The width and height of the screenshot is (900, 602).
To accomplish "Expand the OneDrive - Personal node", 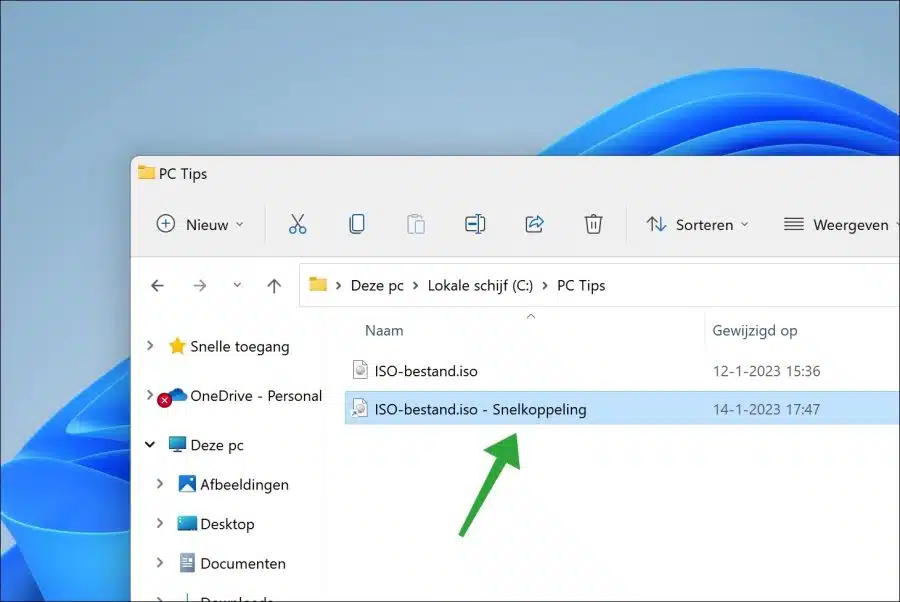I will click(x=149, y=395).
